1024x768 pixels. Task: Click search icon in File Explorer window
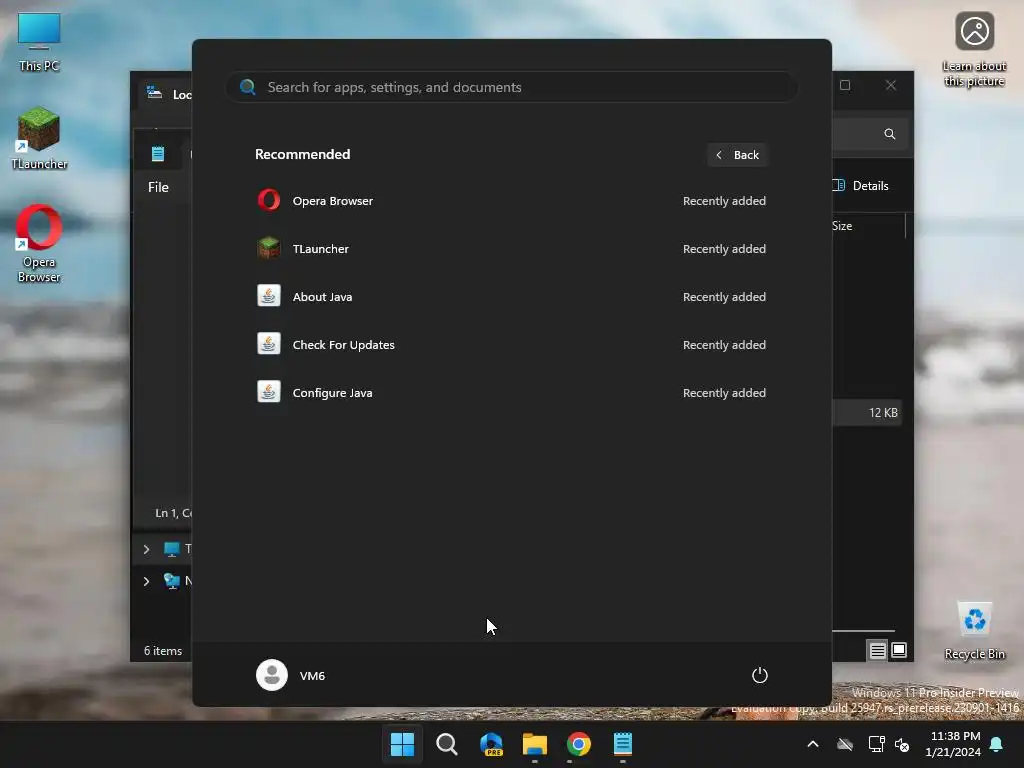point(889,134)
